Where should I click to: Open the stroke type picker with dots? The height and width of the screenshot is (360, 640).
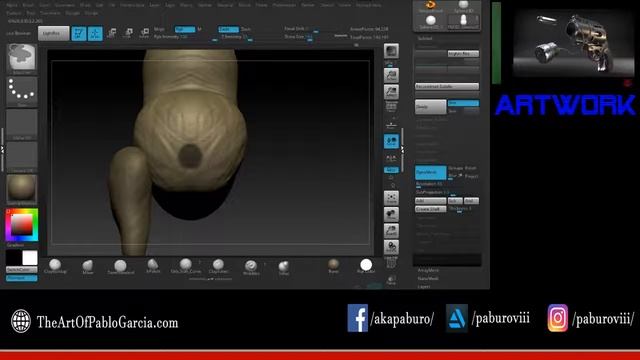tap(22, 91)
